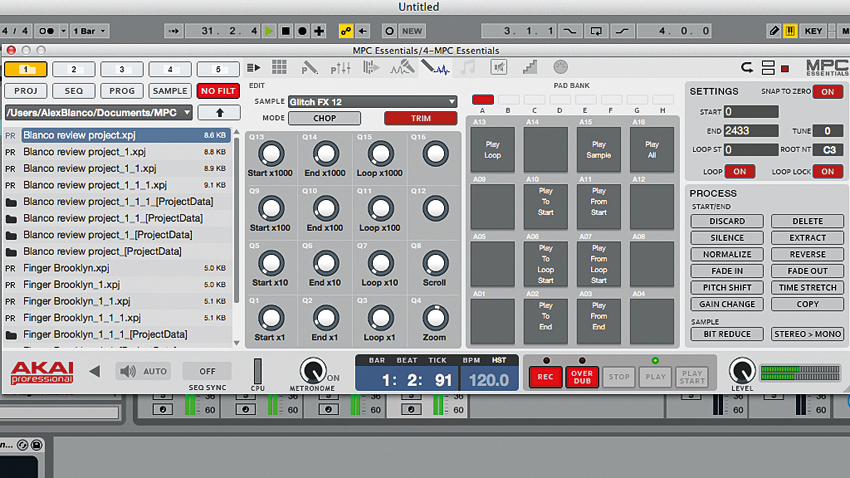Click the BIT REDUCE button
This screenshot has height=478, width=850.
coord(727,334)
